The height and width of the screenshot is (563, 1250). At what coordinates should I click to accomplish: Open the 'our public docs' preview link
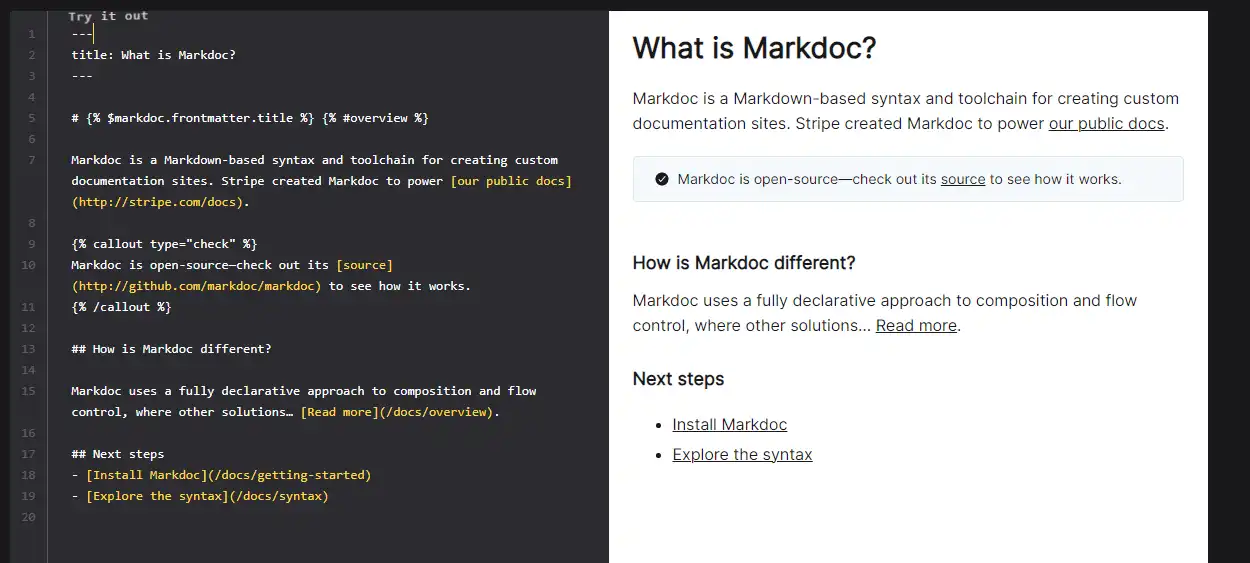coord(1106,124)
